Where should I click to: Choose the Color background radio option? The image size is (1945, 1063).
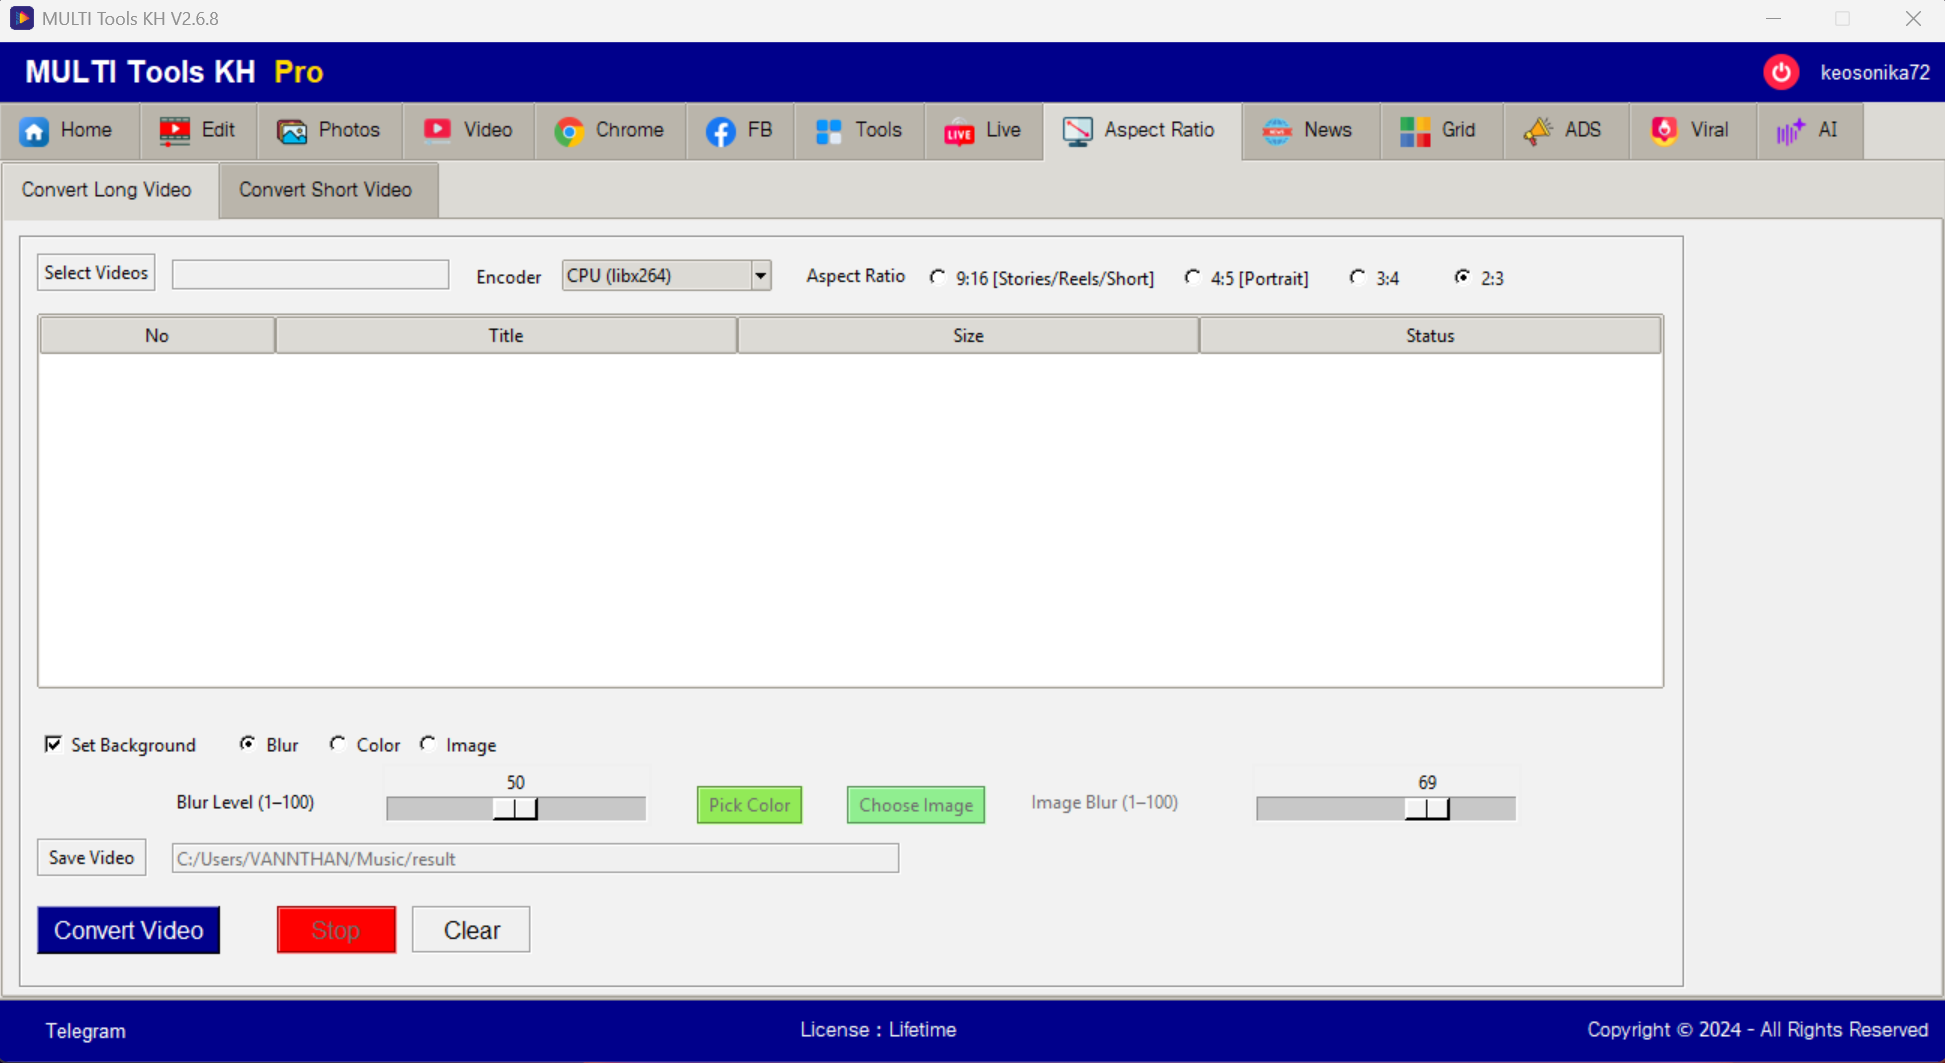tap(338, 744)
